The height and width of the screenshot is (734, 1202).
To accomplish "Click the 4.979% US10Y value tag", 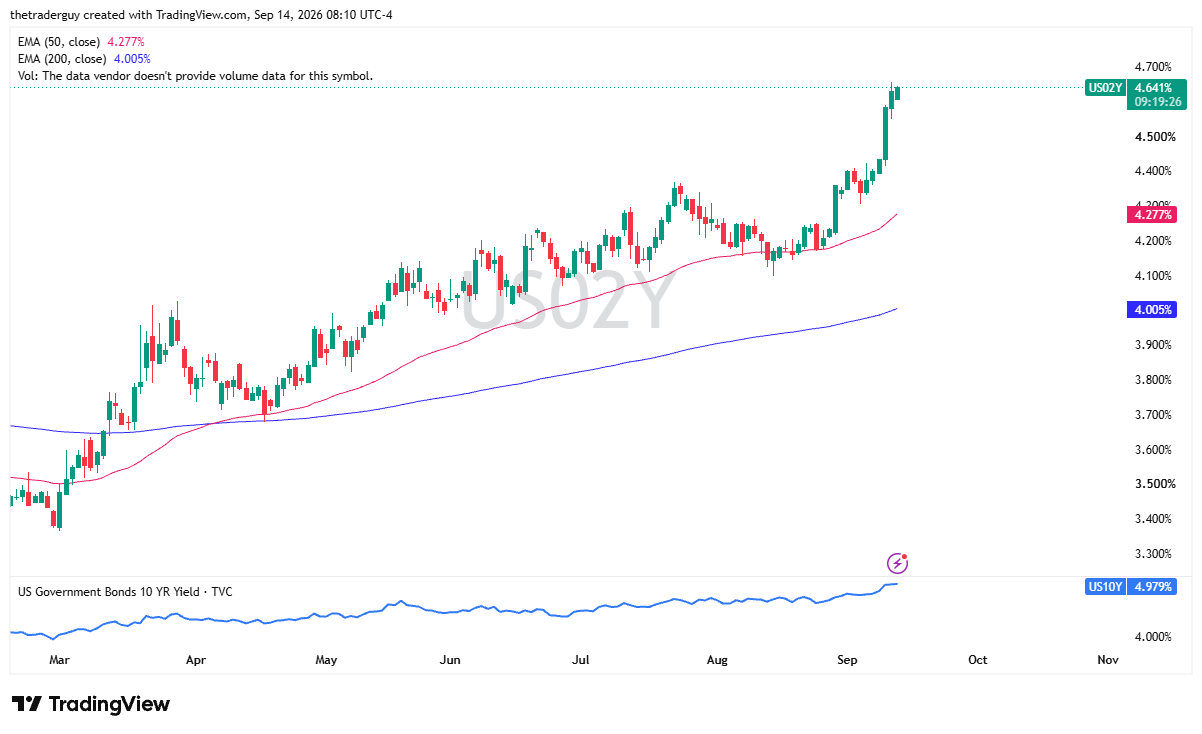I will (1153, 587).
